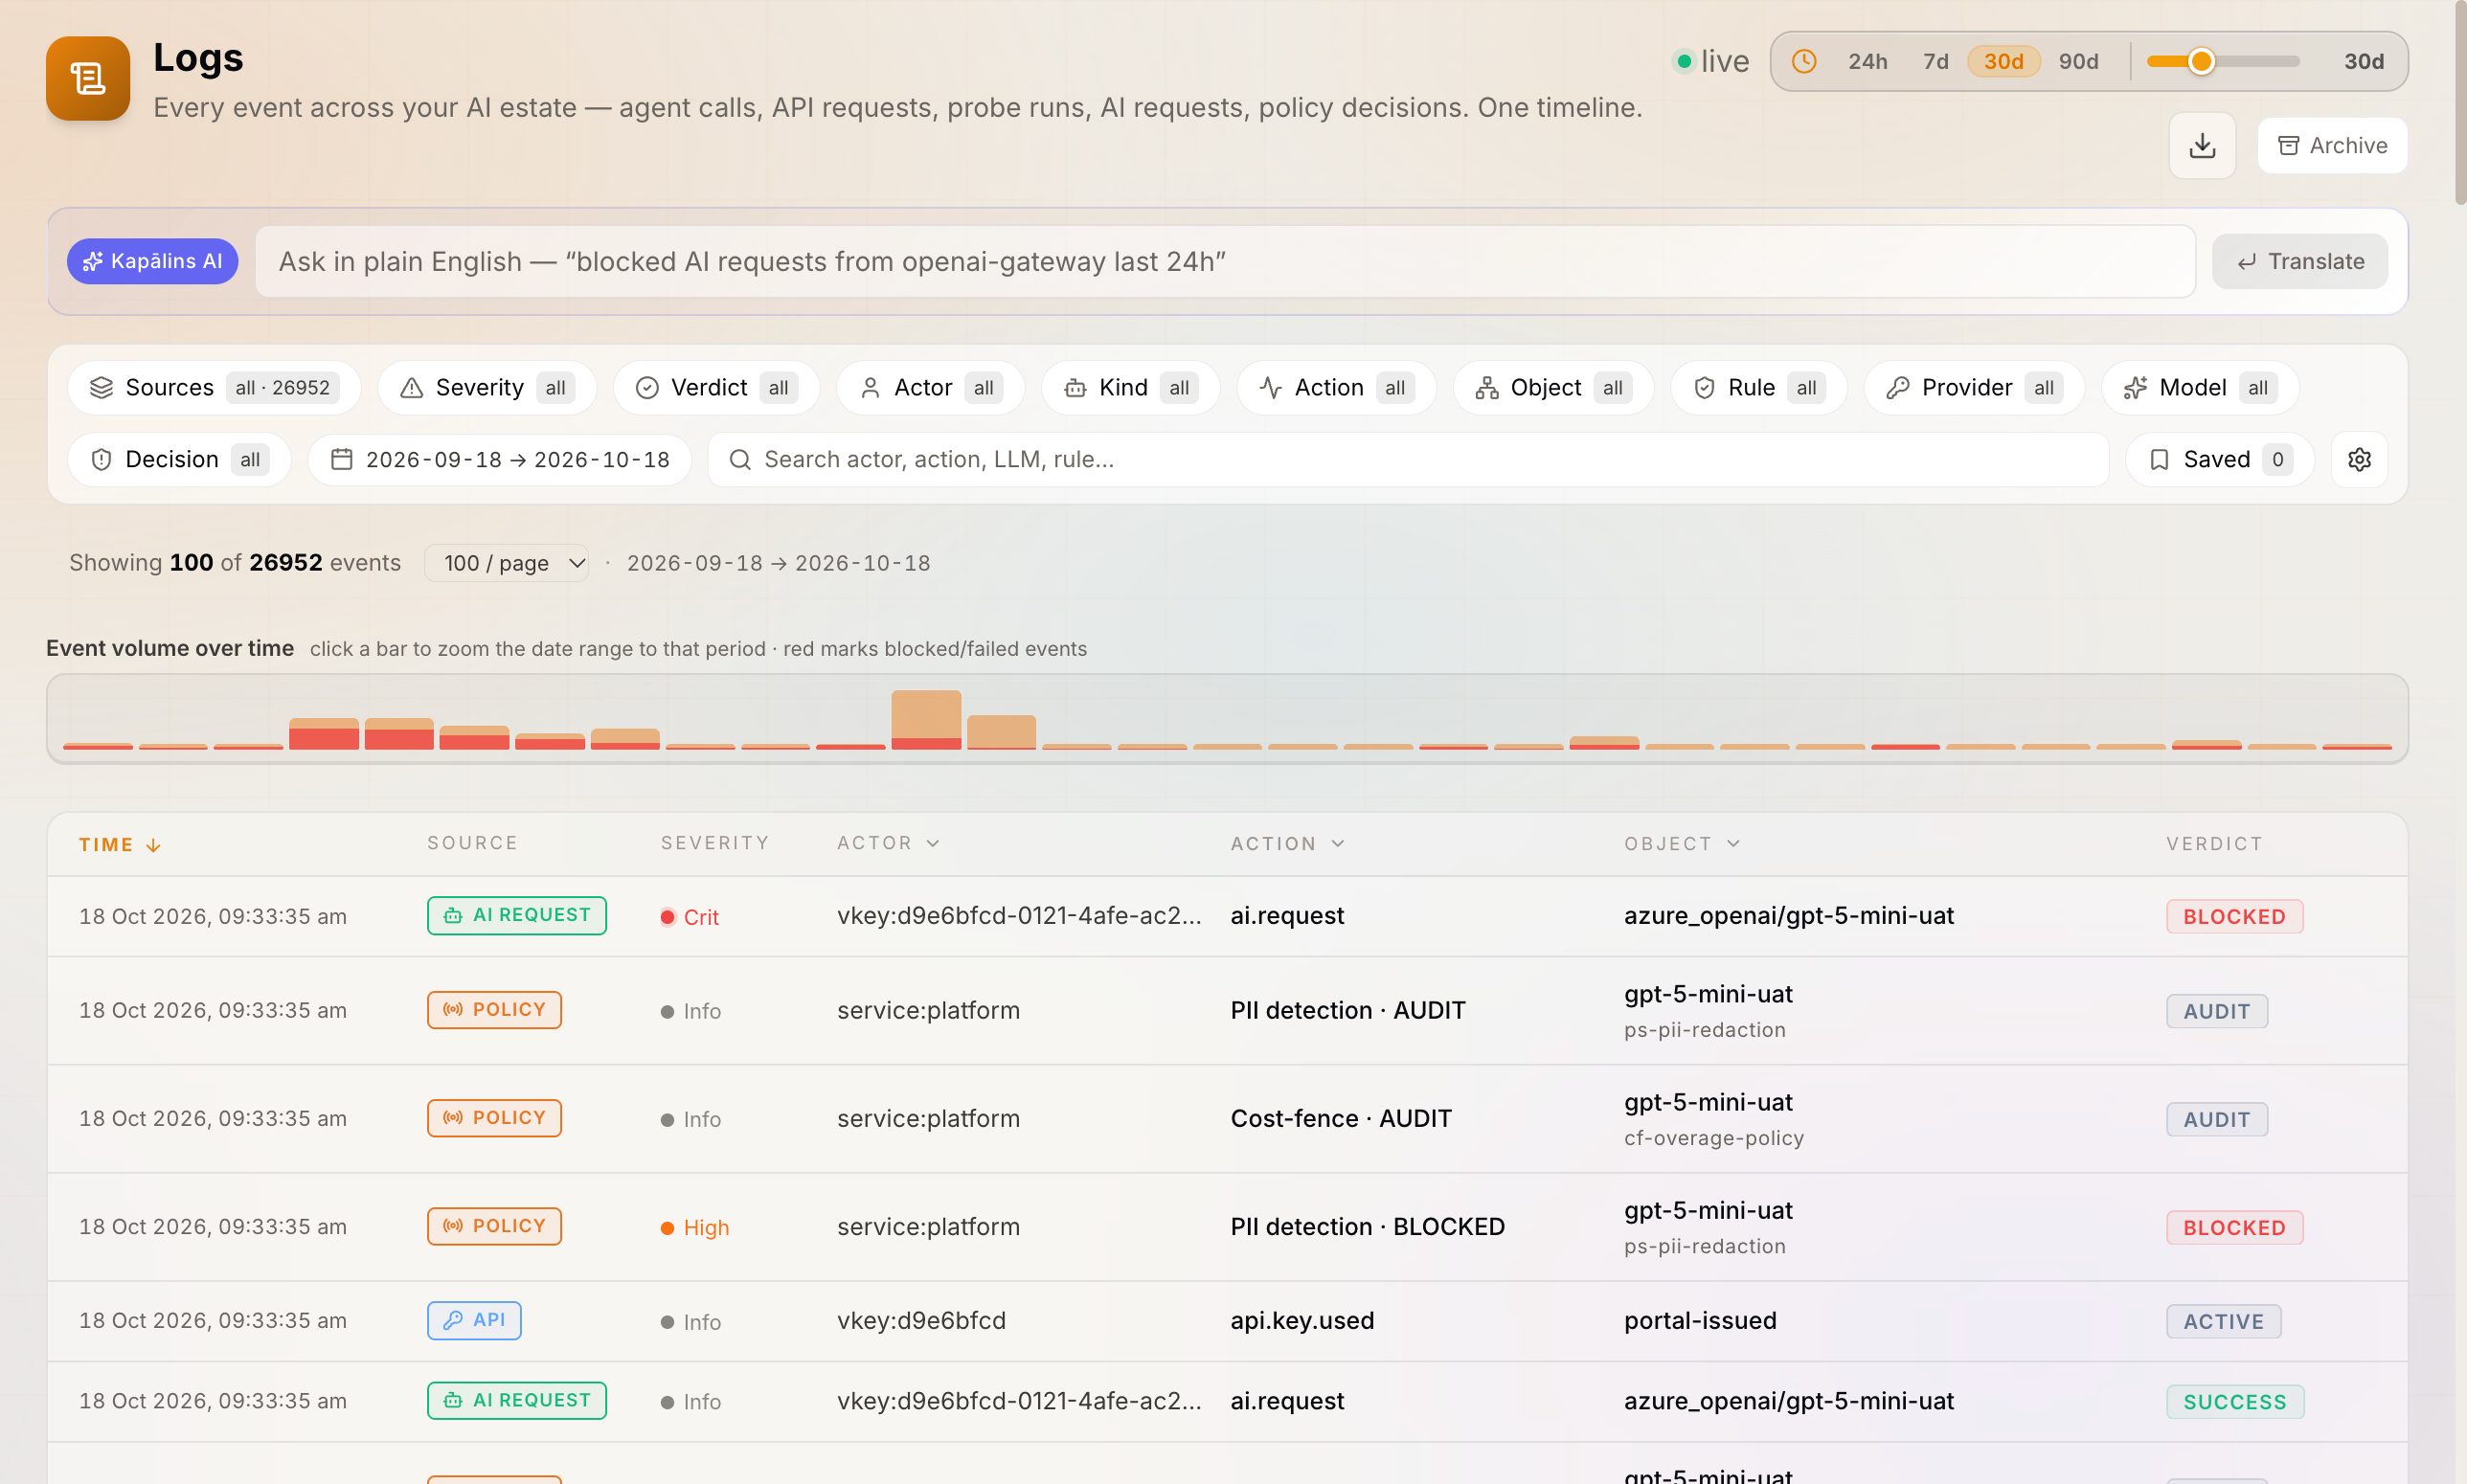
Task: Open the Sources filter dropdown
Action: (214, 387)
